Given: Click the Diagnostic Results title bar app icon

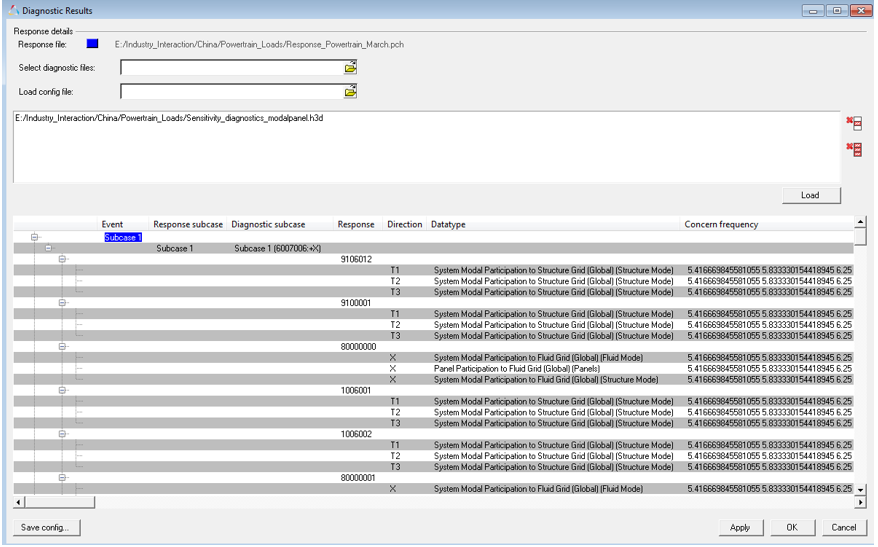Looking at the screenshot, I should [x=13, y=10].
